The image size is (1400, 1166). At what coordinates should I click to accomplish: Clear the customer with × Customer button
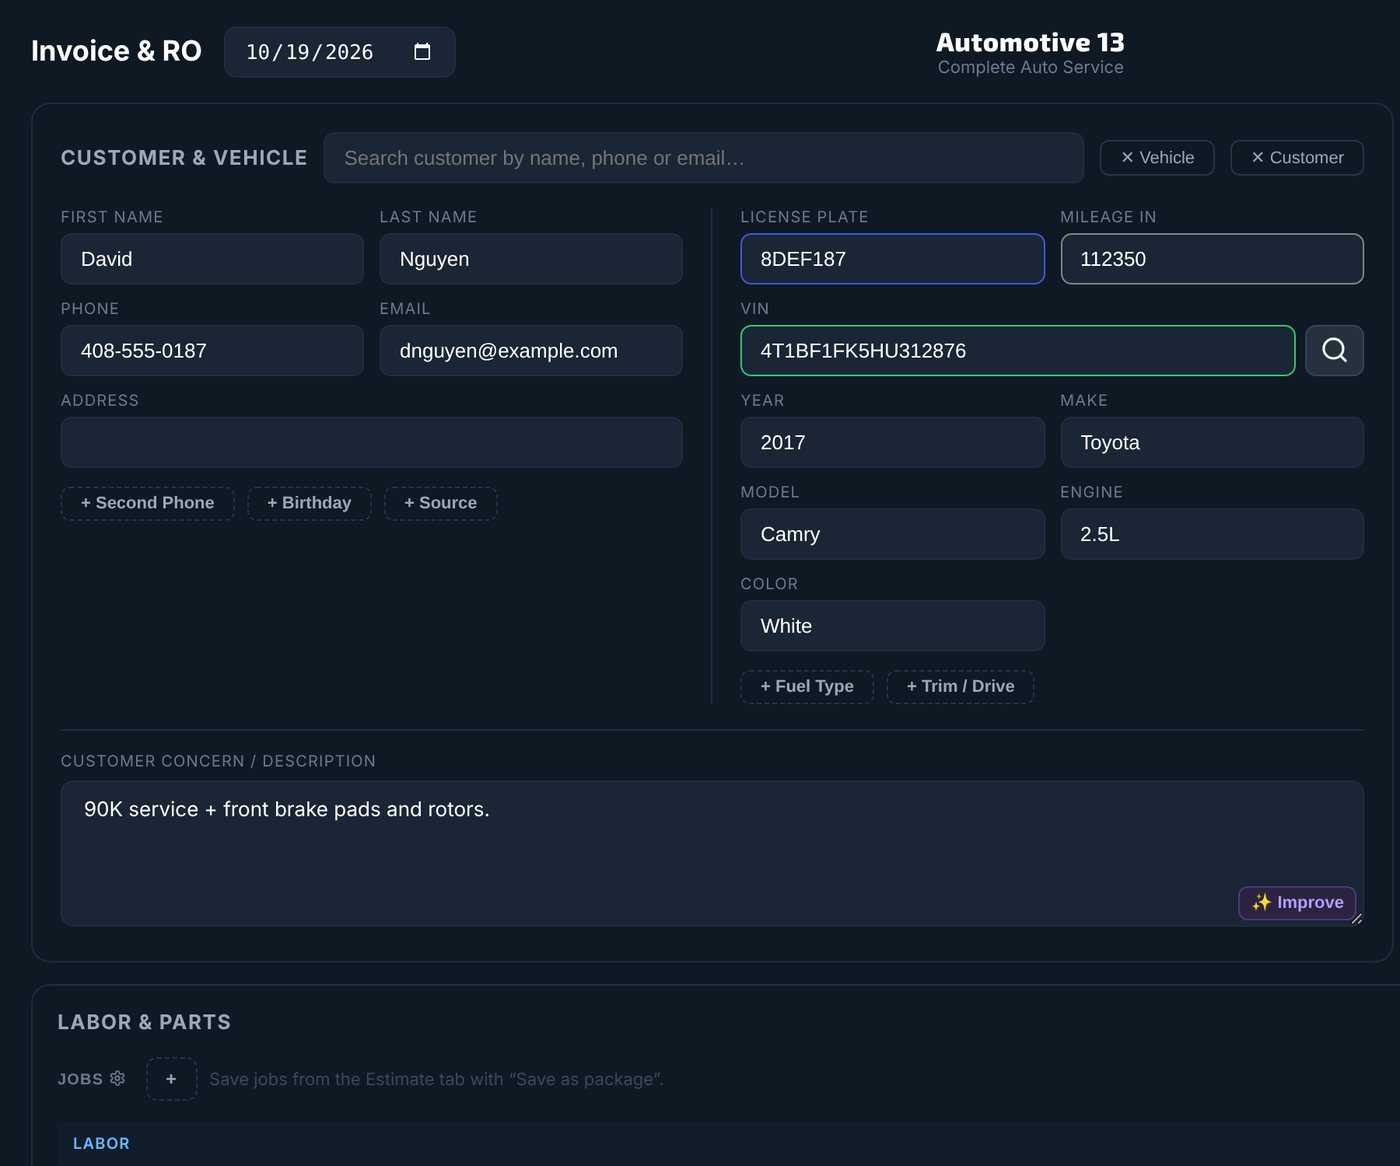coord(1297,158)
